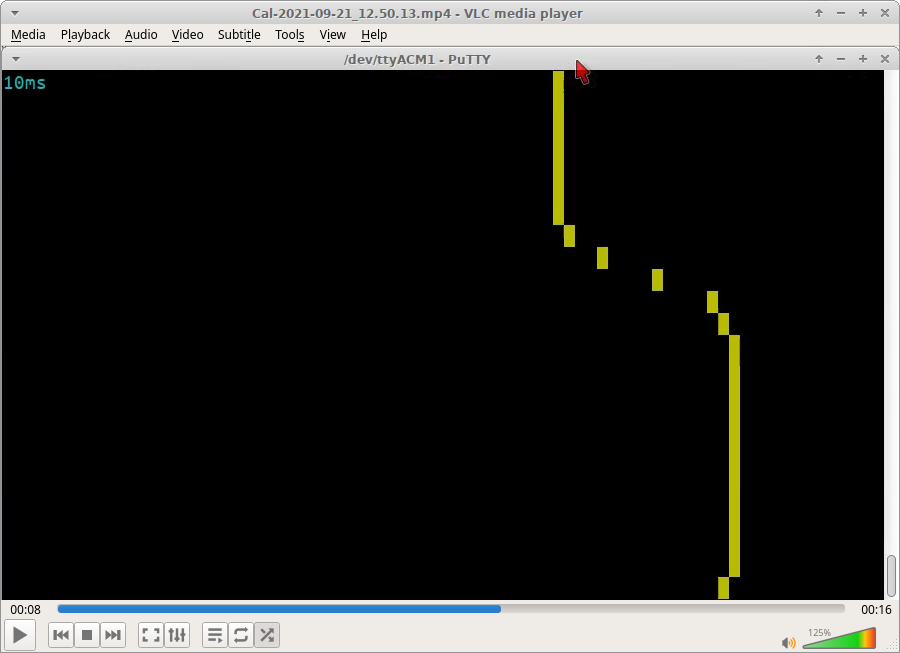Open extended settings and effects
The image size is (900, 653).
coord(177,635)
